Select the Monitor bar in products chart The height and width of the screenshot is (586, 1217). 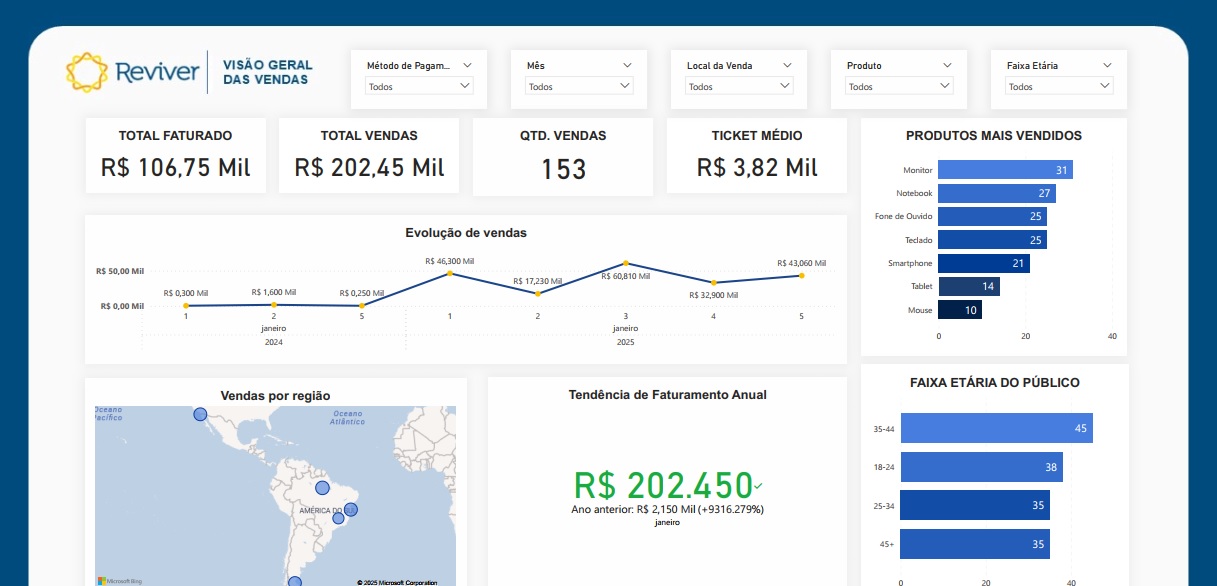1004,170
